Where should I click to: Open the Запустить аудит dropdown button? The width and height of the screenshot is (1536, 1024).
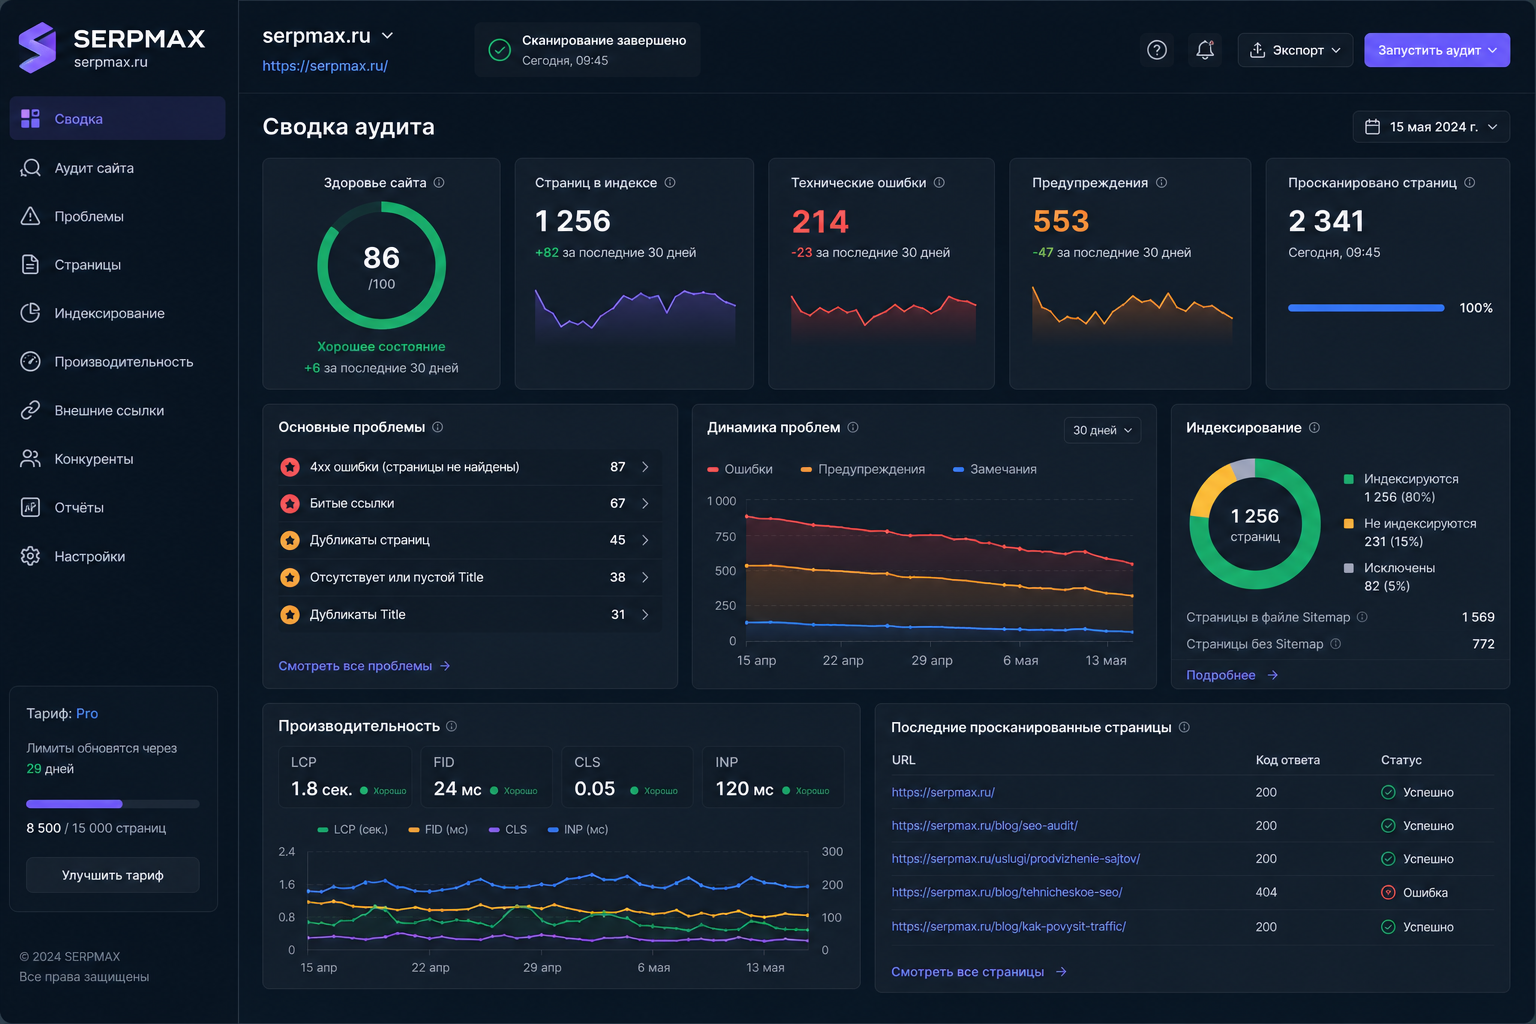tap(1437, 50)
